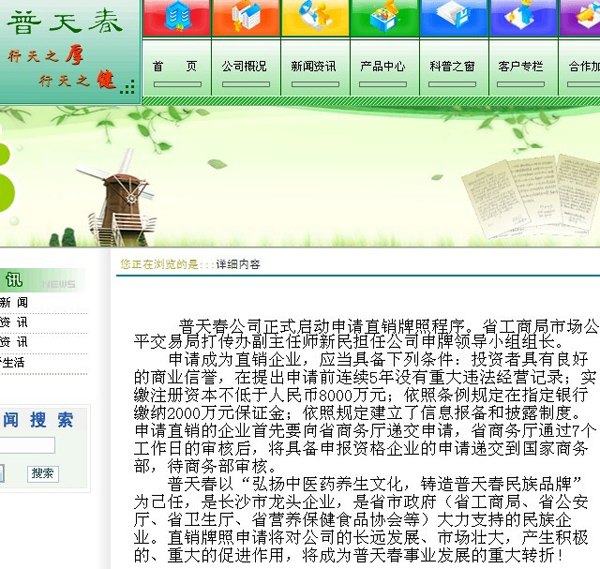The image size is (600, 569).
Task: Open the 生活 link in the sidebar
Action: (x=13, y=362)
